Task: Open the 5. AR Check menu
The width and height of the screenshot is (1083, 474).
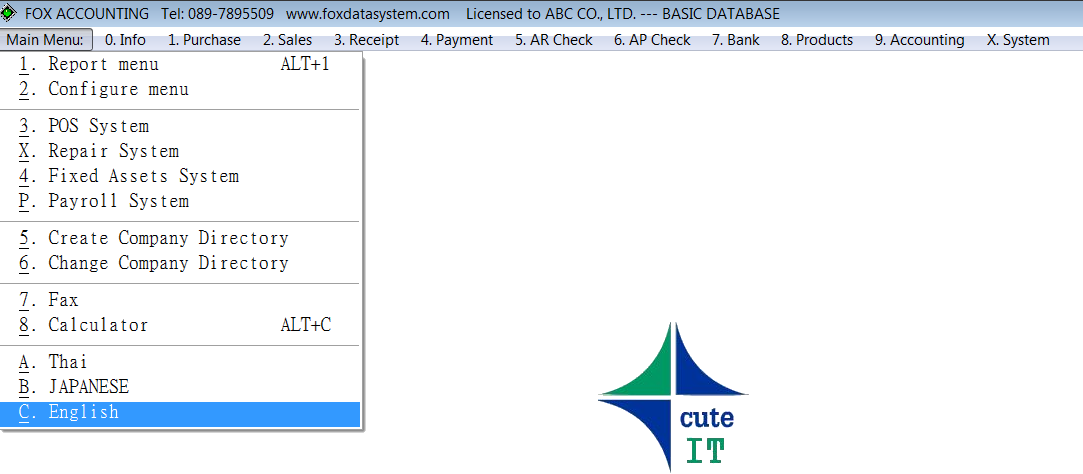Action: pos(554,40)
